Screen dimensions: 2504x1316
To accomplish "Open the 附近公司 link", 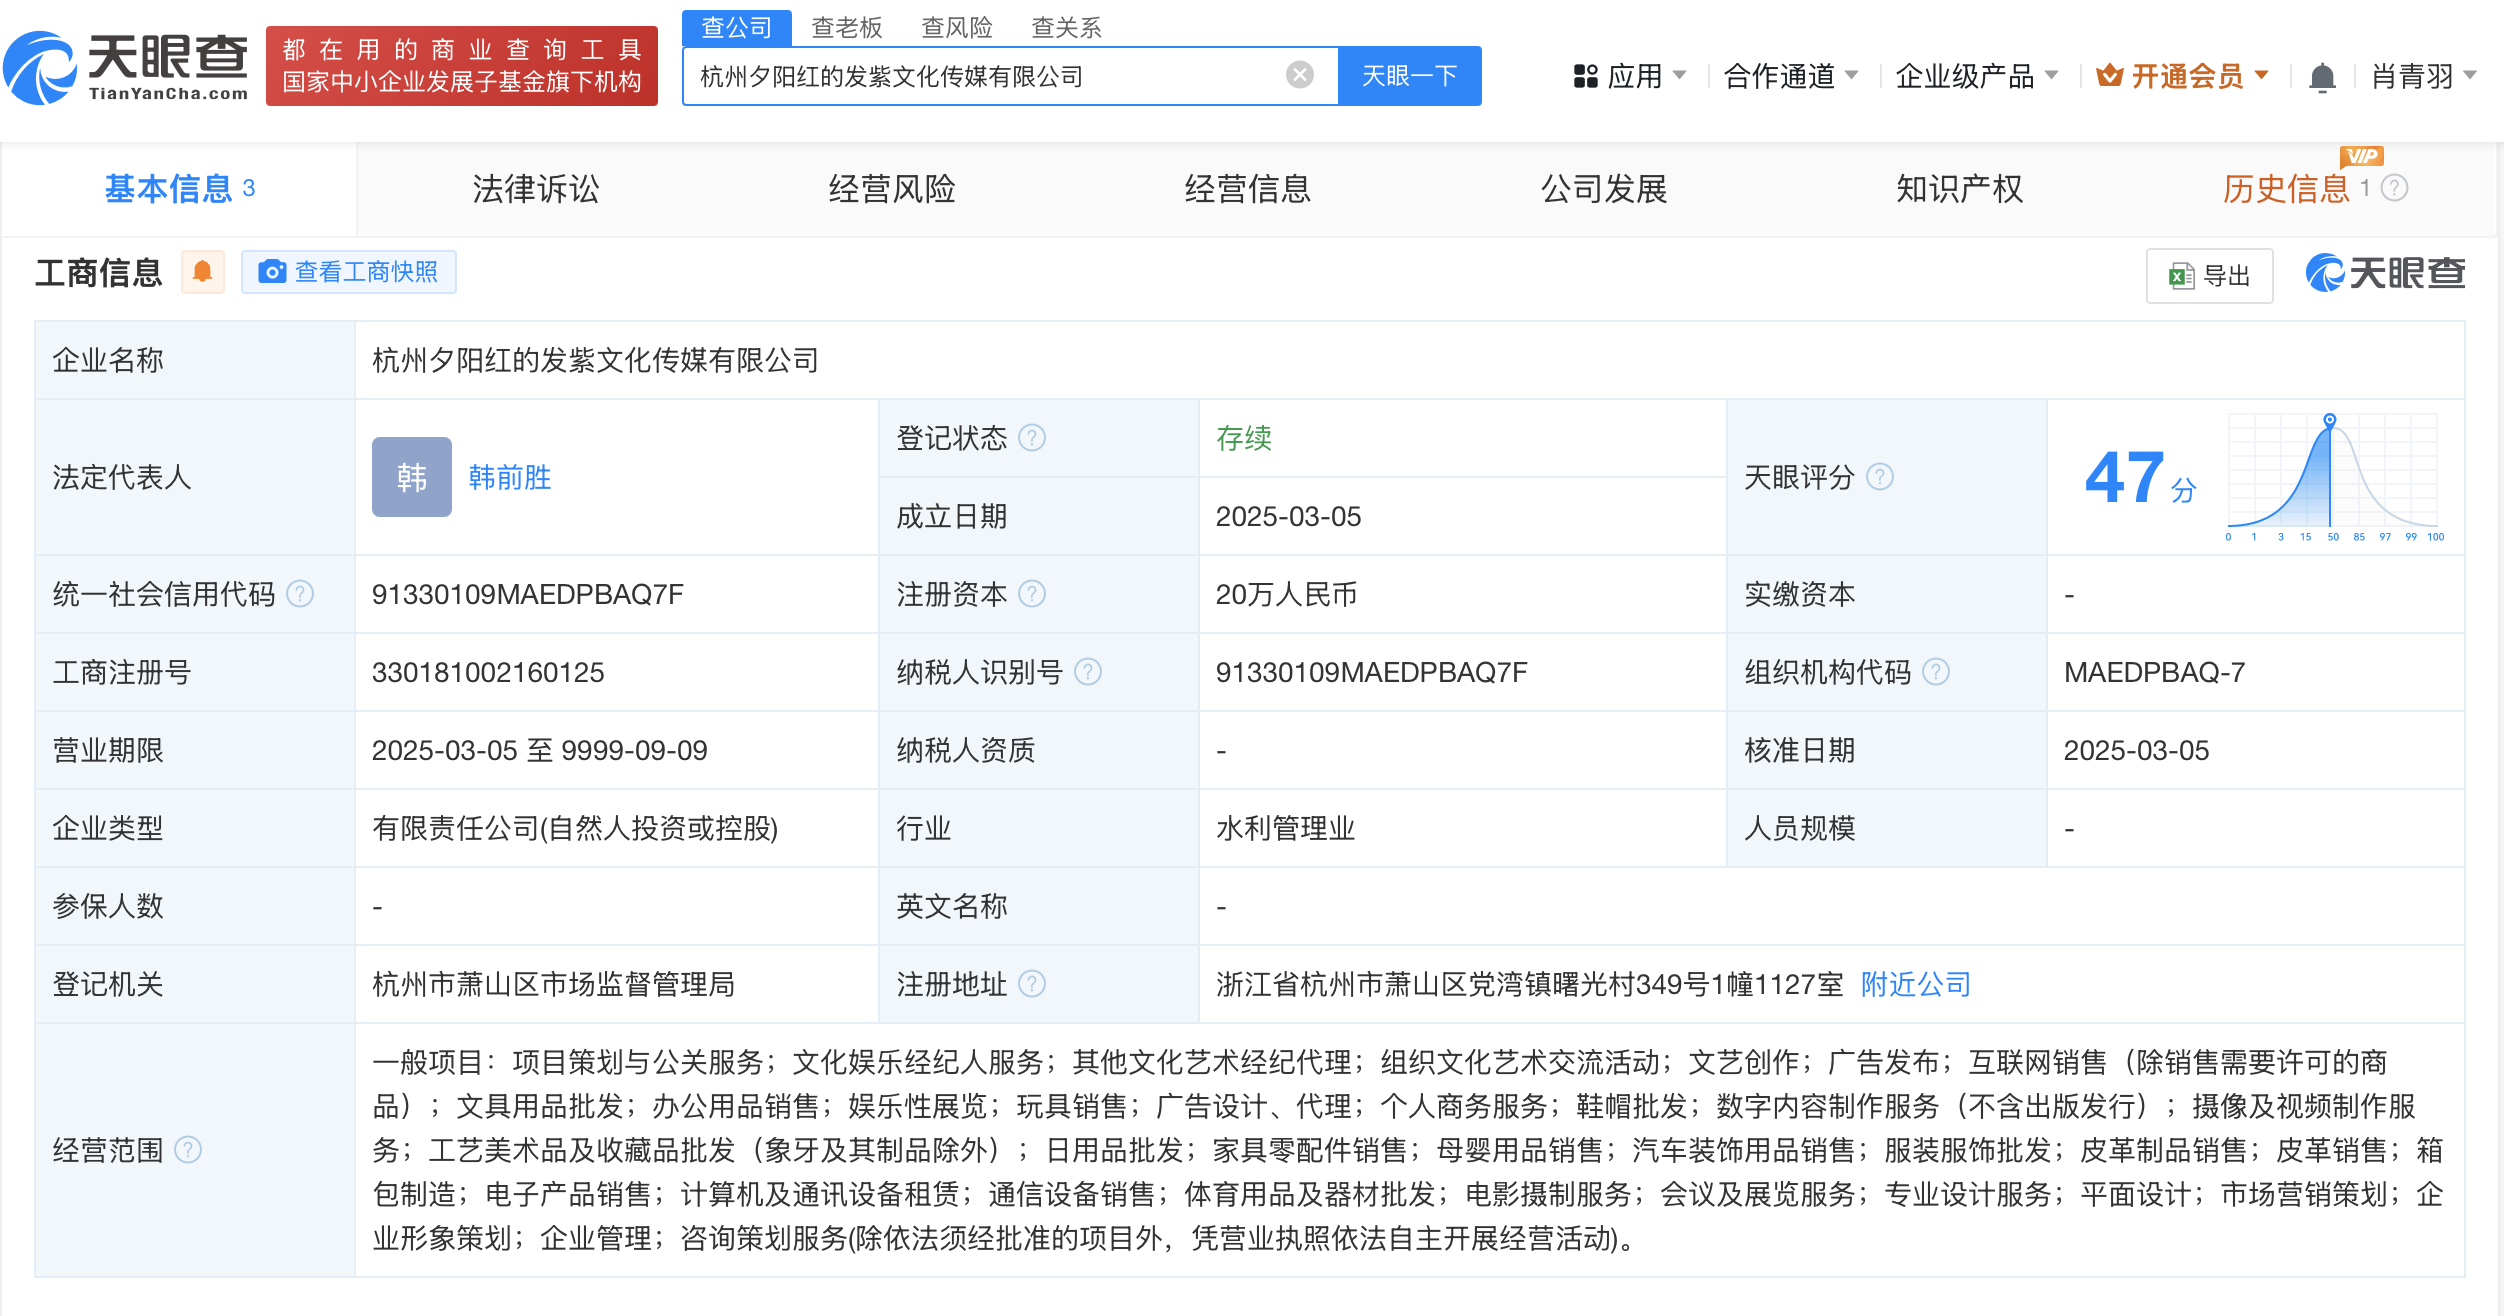I will coord(1915,984).
